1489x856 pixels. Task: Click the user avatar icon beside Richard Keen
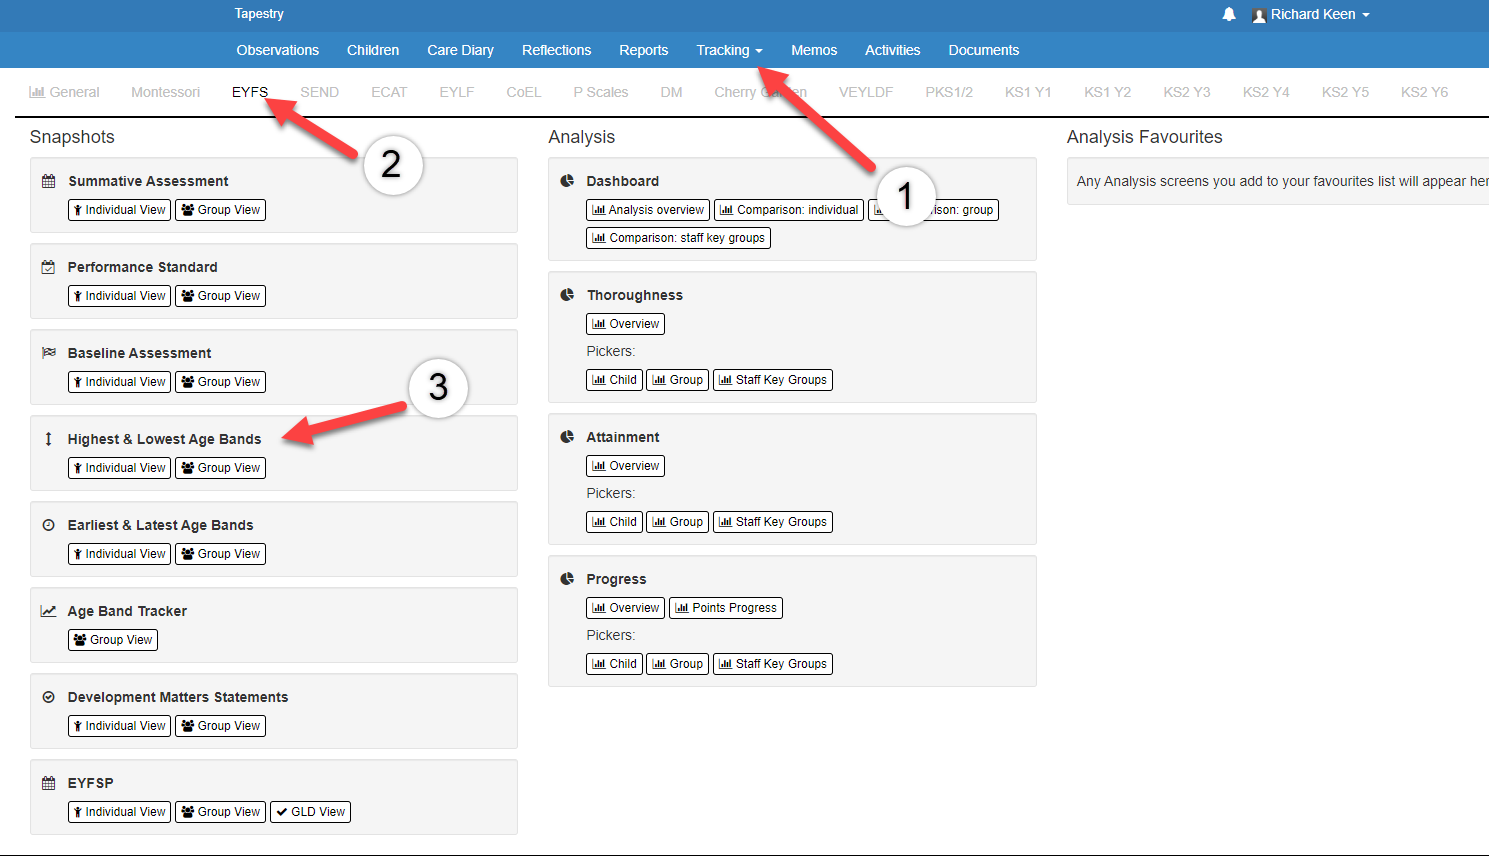coord(1259,15)
